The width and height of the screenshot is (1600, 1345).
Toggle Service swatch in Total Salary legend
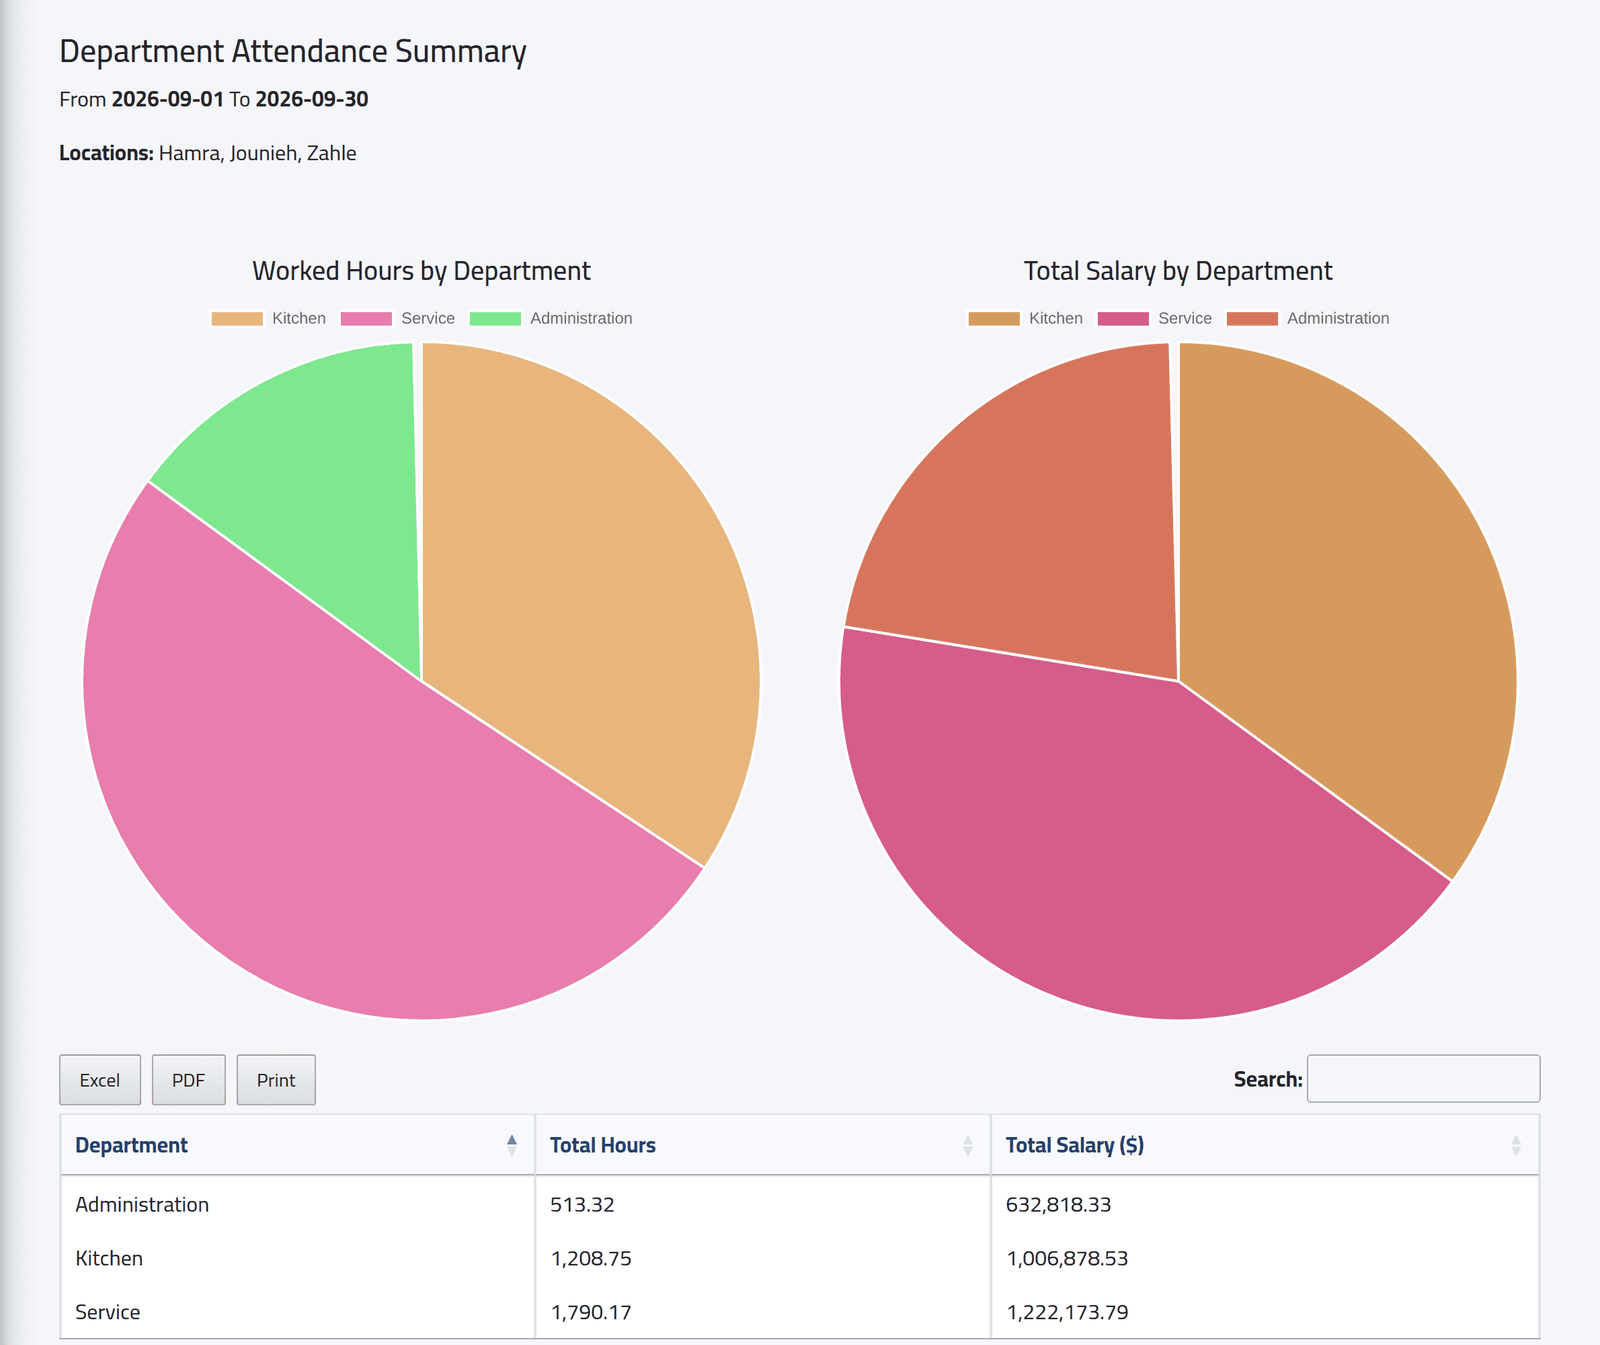pyautogui.click(x=1123, y=318)
